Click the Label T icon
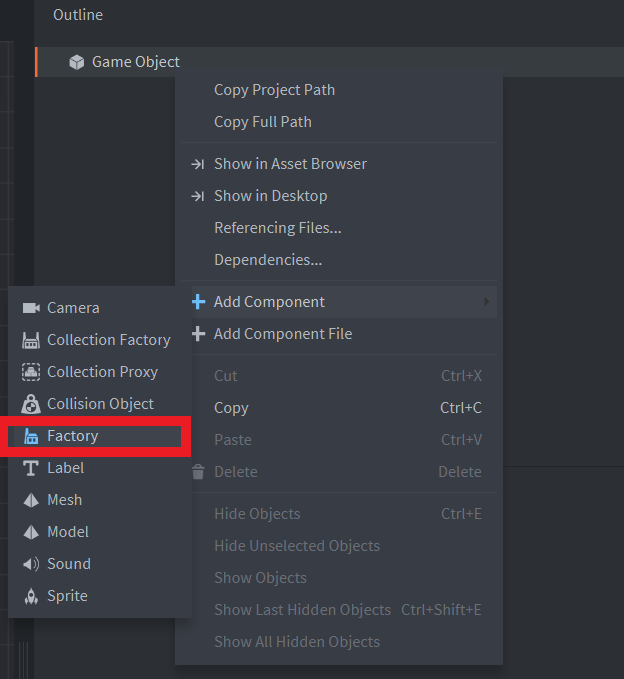The height and width of the screenshot is (679, 624). (x=31, y=468)
